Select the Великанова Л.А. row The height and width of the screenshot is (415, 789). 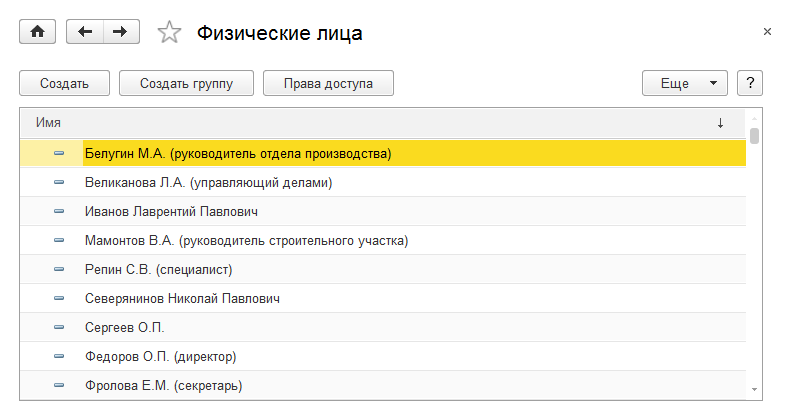[x=208, y=183]
